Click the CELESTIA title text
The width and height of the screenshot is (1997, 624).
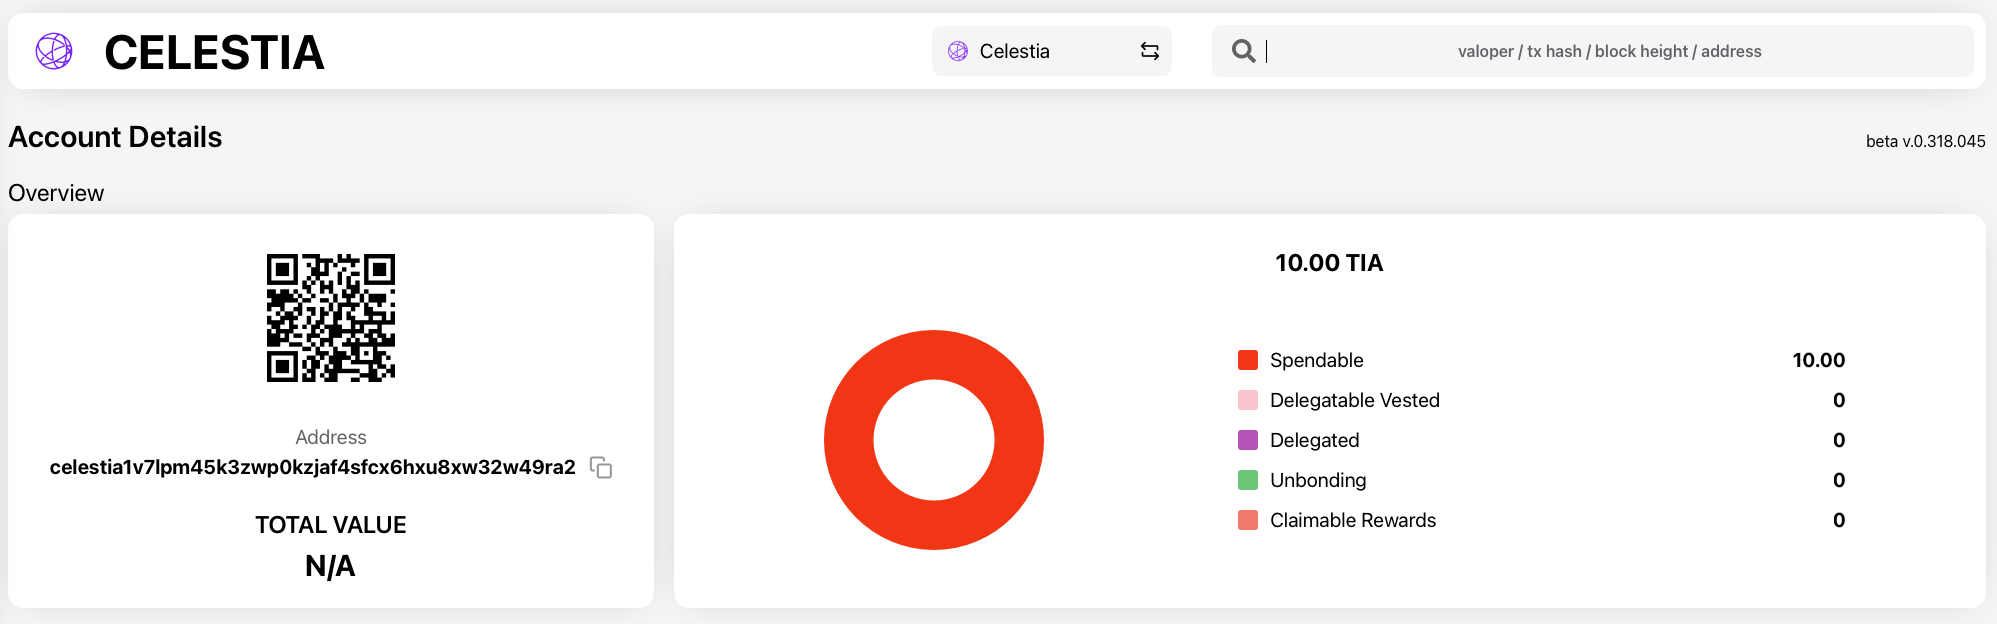(x=214, y=52)
